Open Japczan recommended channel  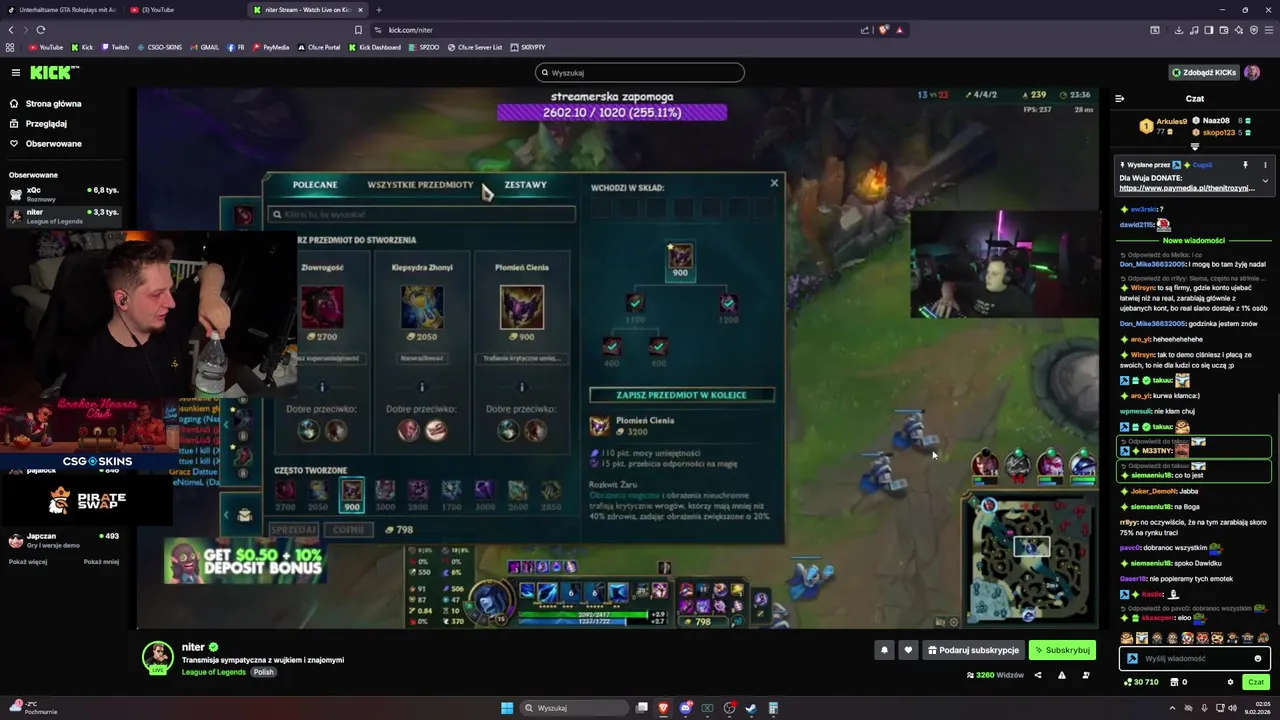click(64, 540)
